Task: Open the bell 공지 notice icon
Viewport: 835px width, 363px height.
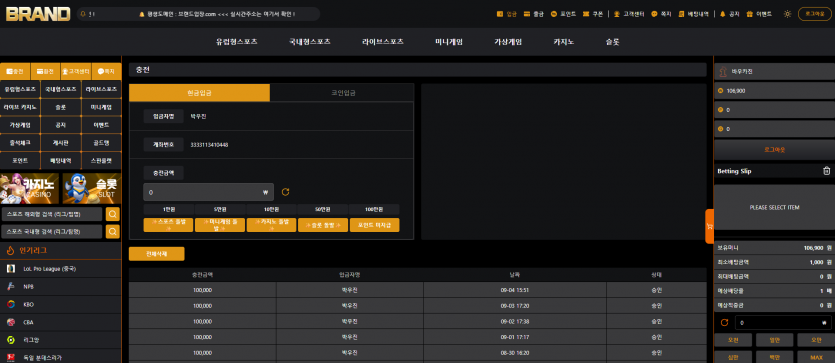Action: (723, 14)
